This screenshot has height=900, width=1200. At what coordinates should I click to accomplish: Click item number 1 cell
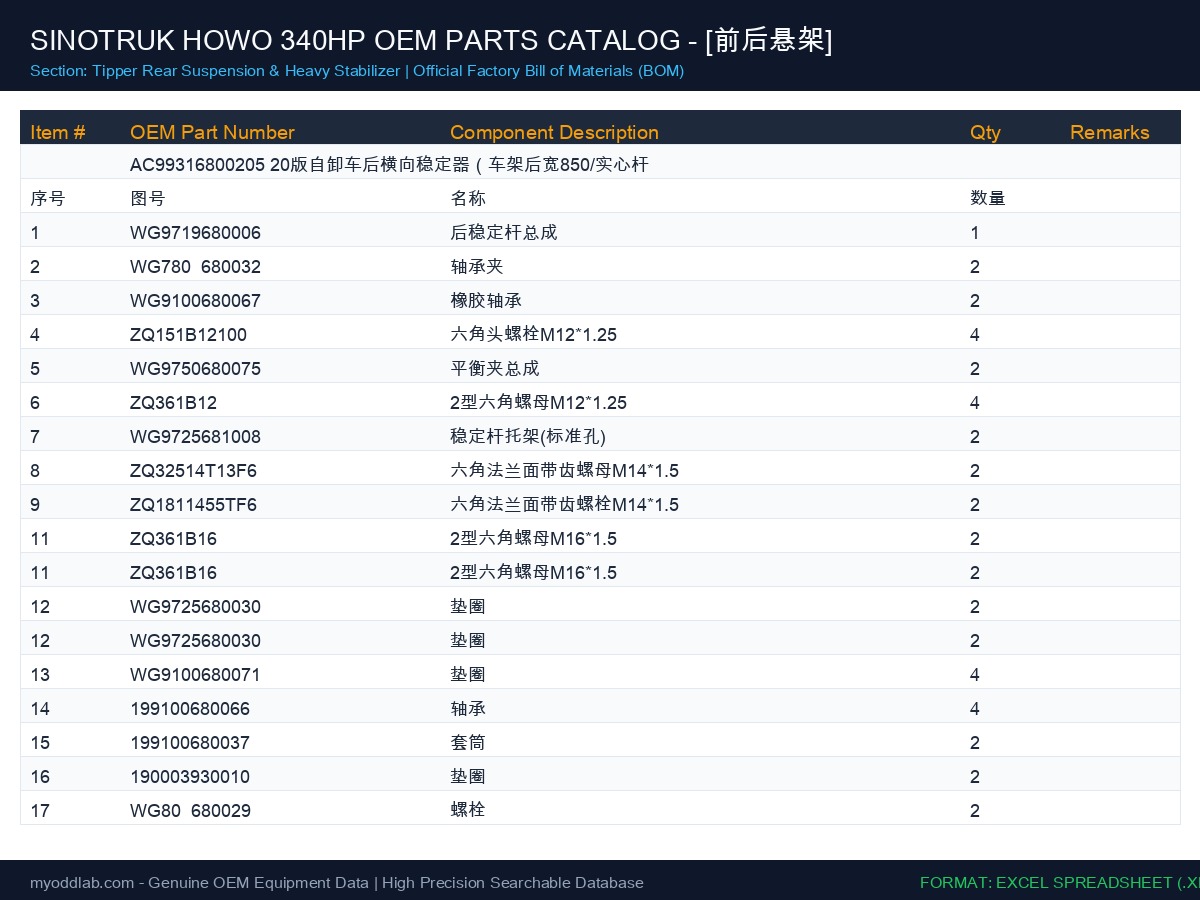pos(35,233)
